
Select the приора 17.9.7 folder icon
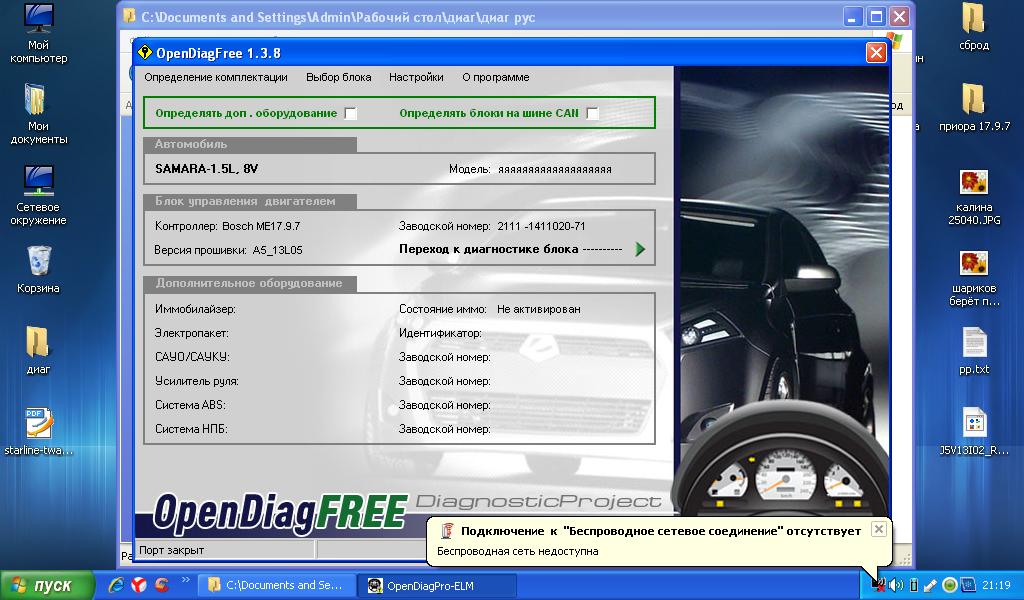click(x=974, y=107)
